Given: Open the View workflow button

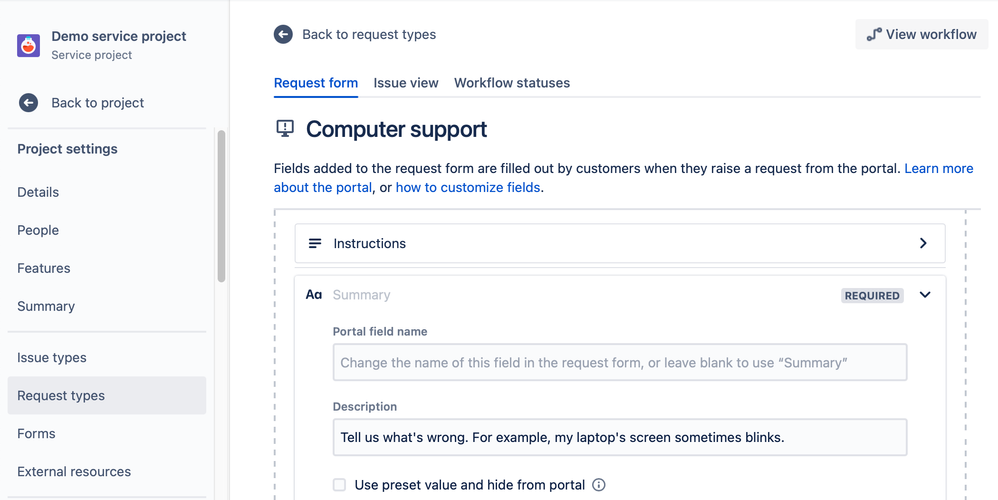Looking at the screenshot, I should tap(921, 34).
